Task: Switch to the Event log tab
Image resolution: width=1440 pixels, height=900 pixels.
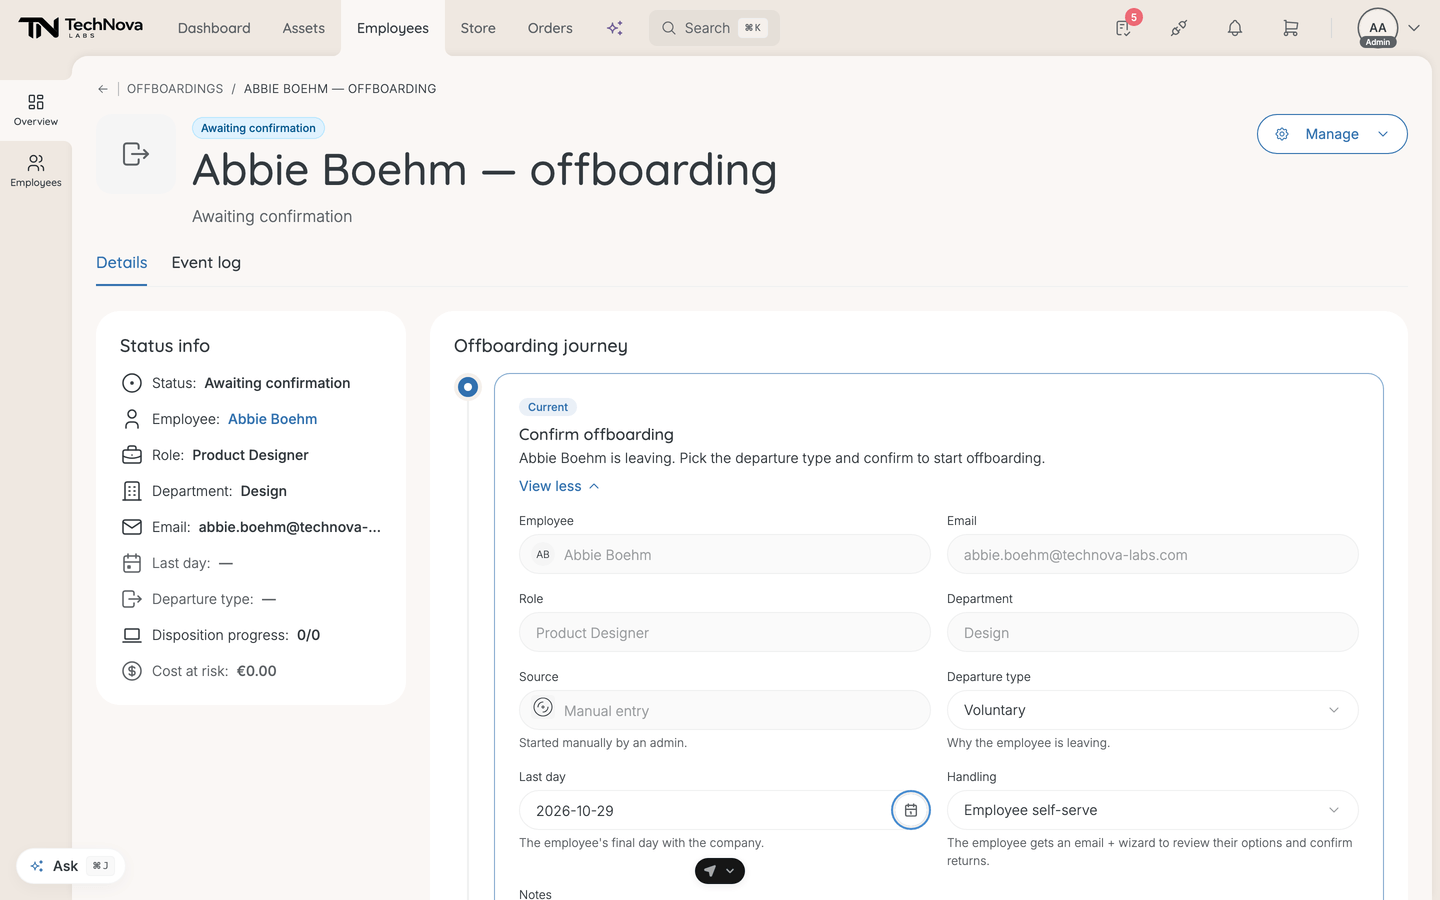Action: coord(206,263)
